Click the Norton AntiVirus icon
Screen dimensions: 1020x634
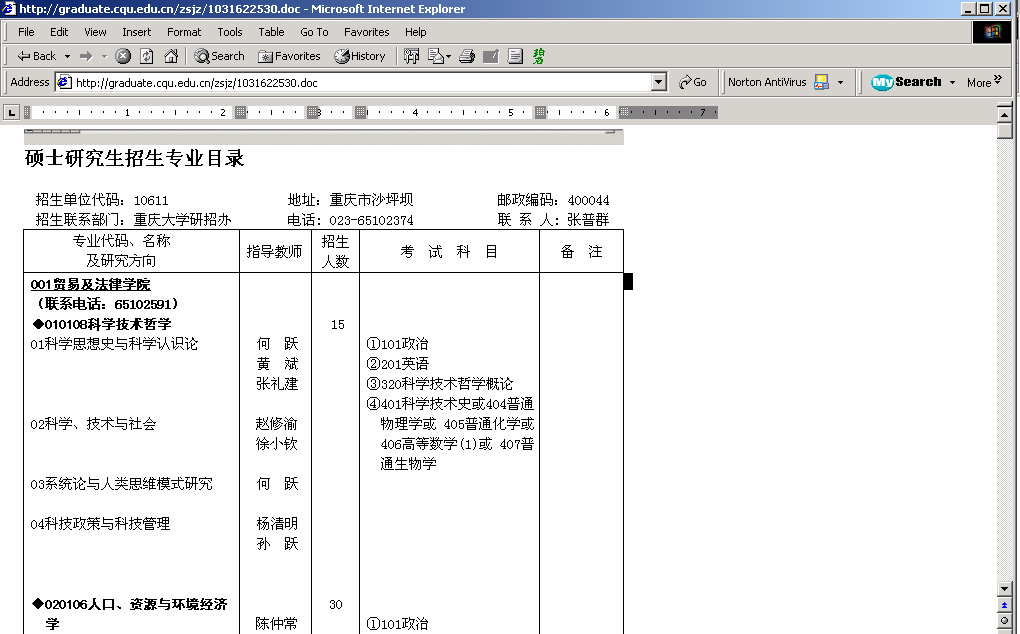coord(821,82)
